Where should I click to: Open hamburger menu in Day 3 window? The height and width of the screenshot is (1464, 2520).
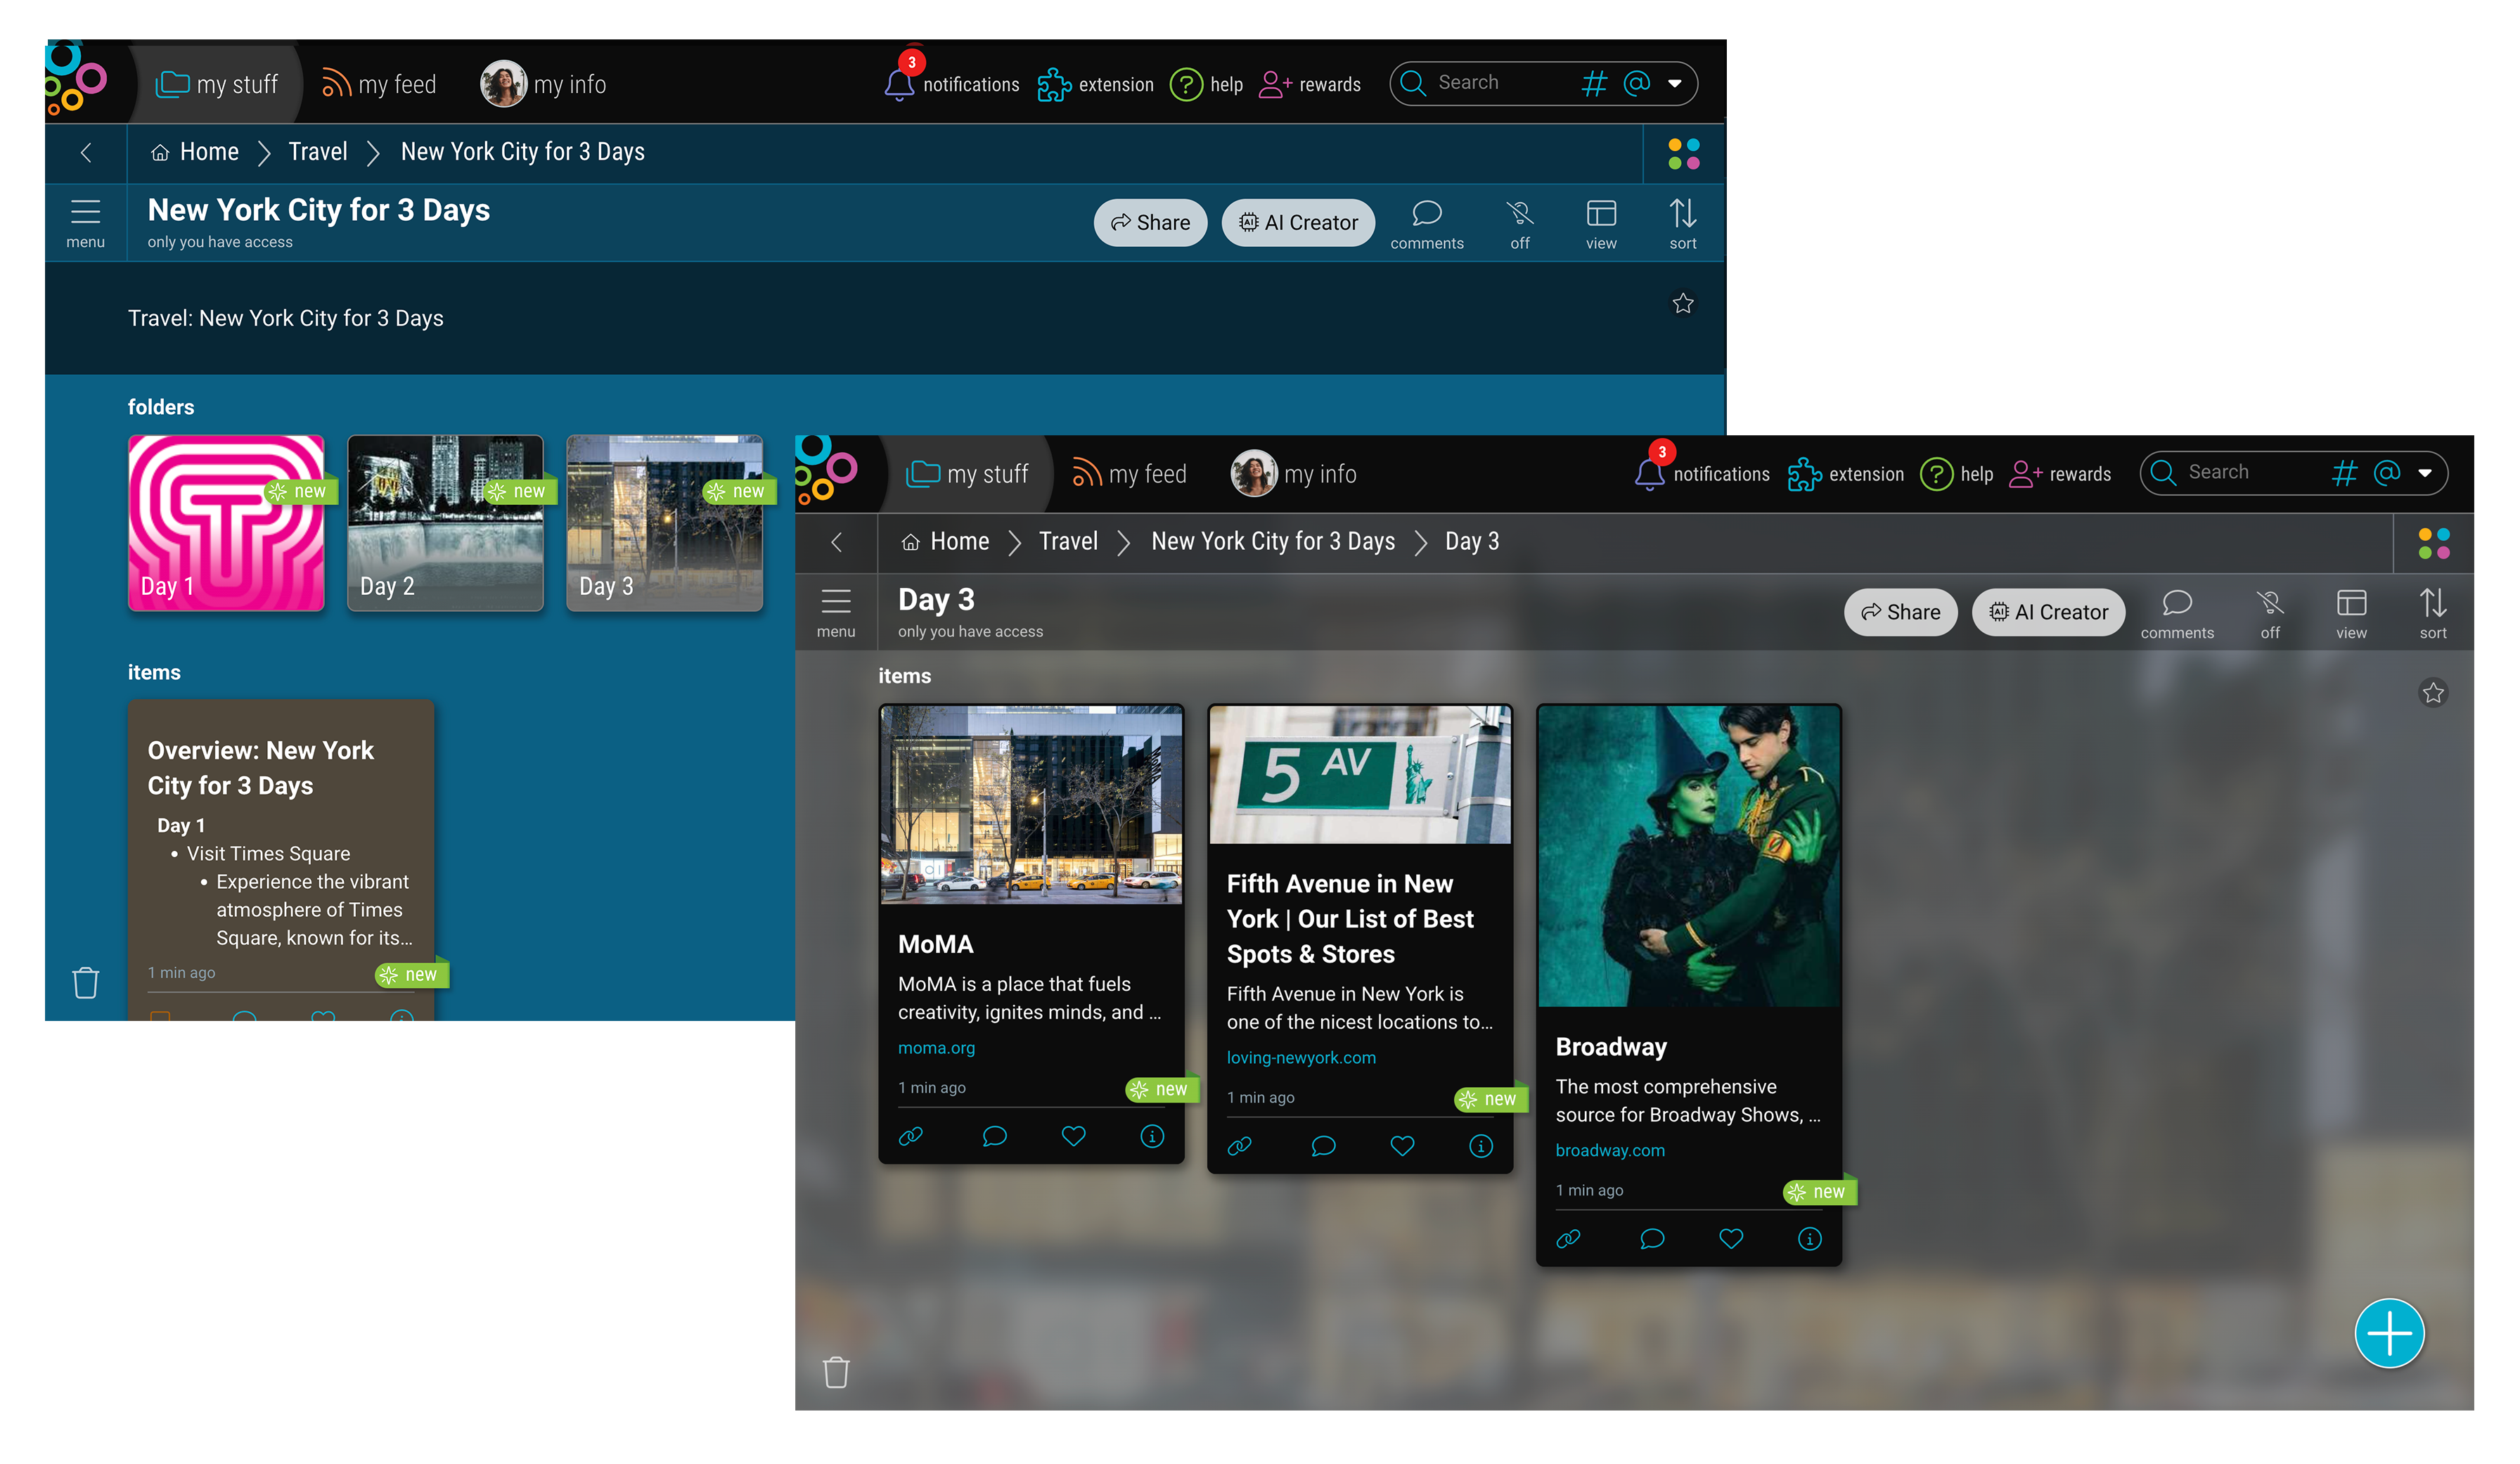pyautogui.click(x=835, y=612)
